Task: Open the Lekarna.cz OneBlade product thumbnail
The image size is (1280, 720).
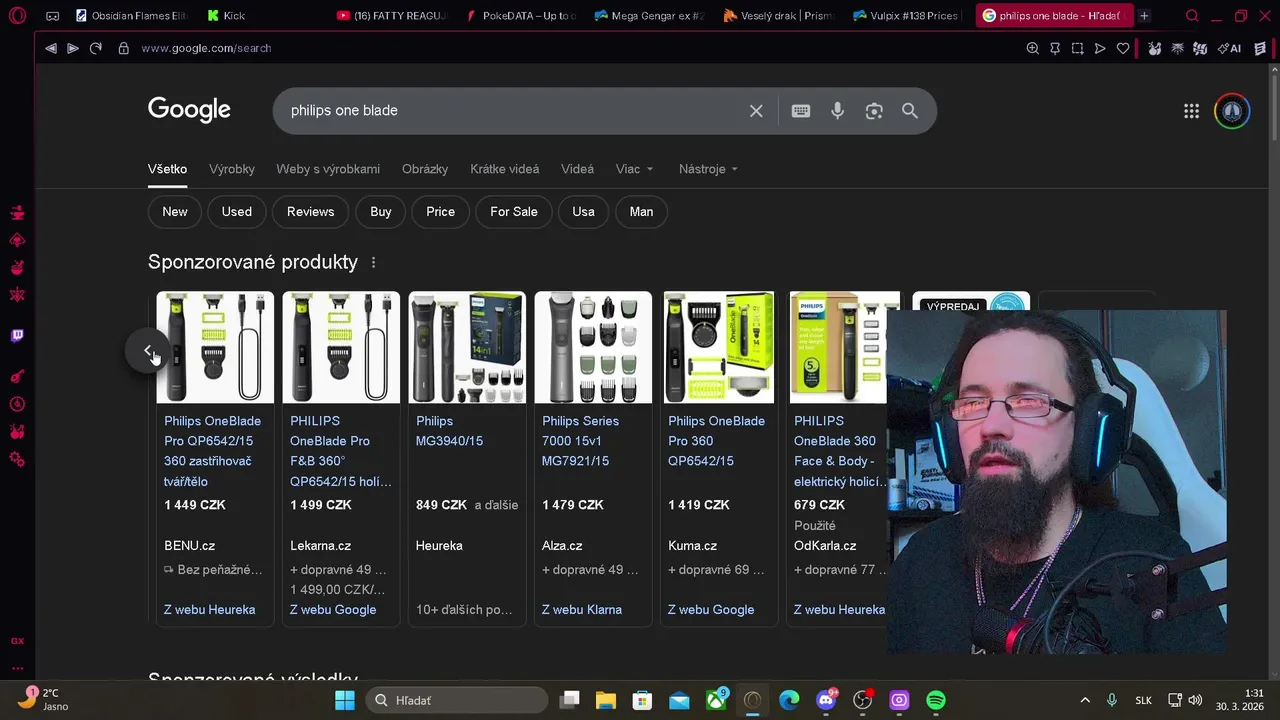Action: pos(341,348)
